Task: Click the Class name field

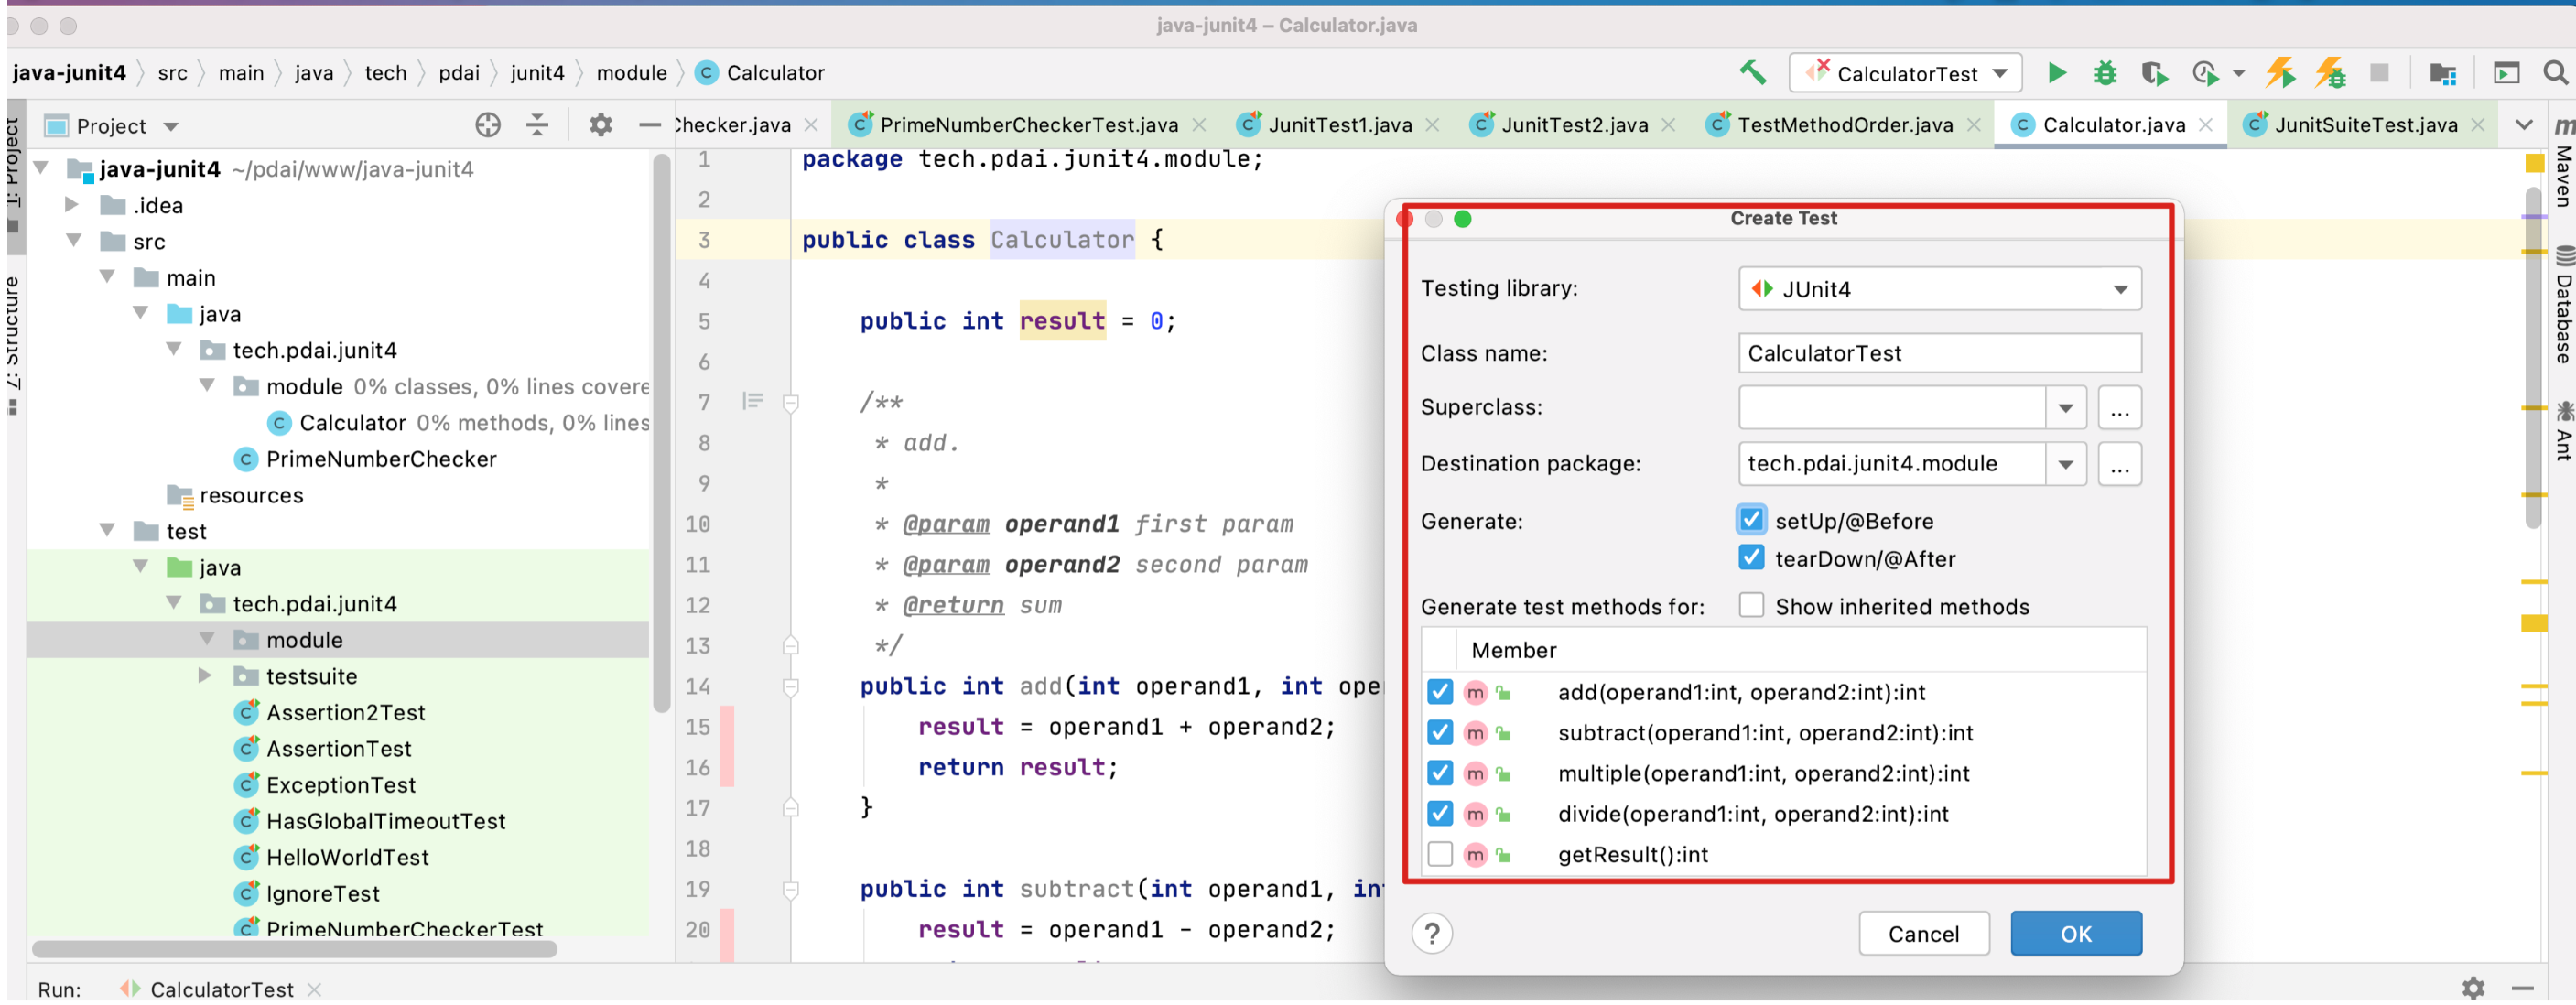Action: tap(1939, 353)
